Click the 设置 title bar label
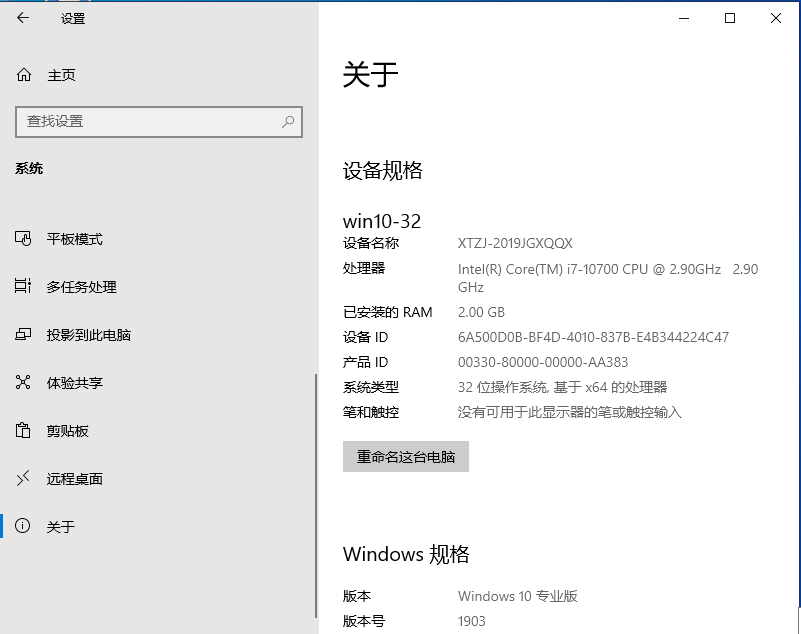 pyautogui.click(x=72, y=17)
